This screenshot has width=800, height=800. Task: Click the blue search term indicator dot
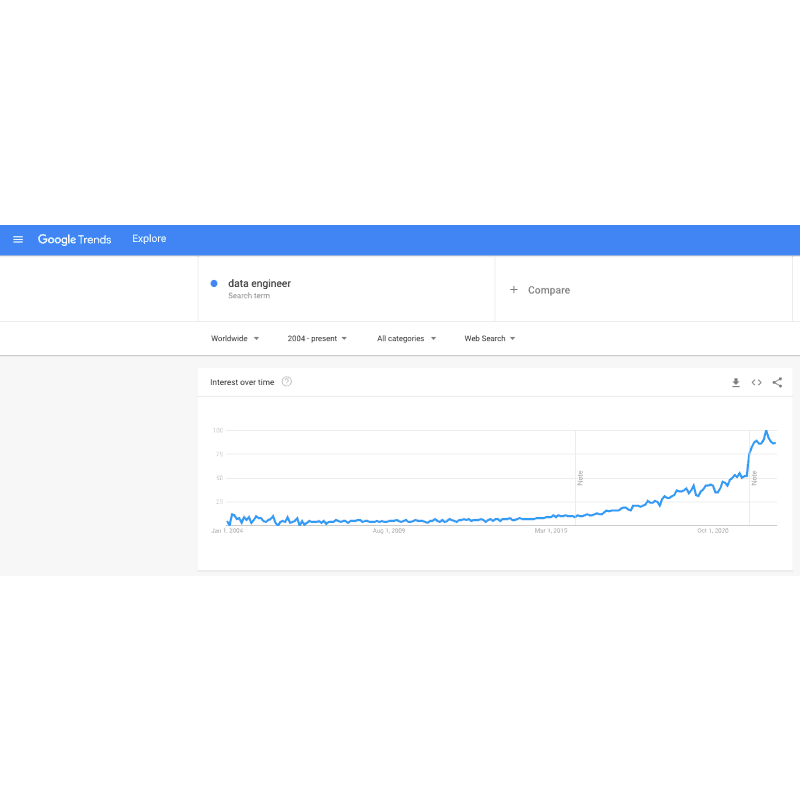(x=214, y=283)
